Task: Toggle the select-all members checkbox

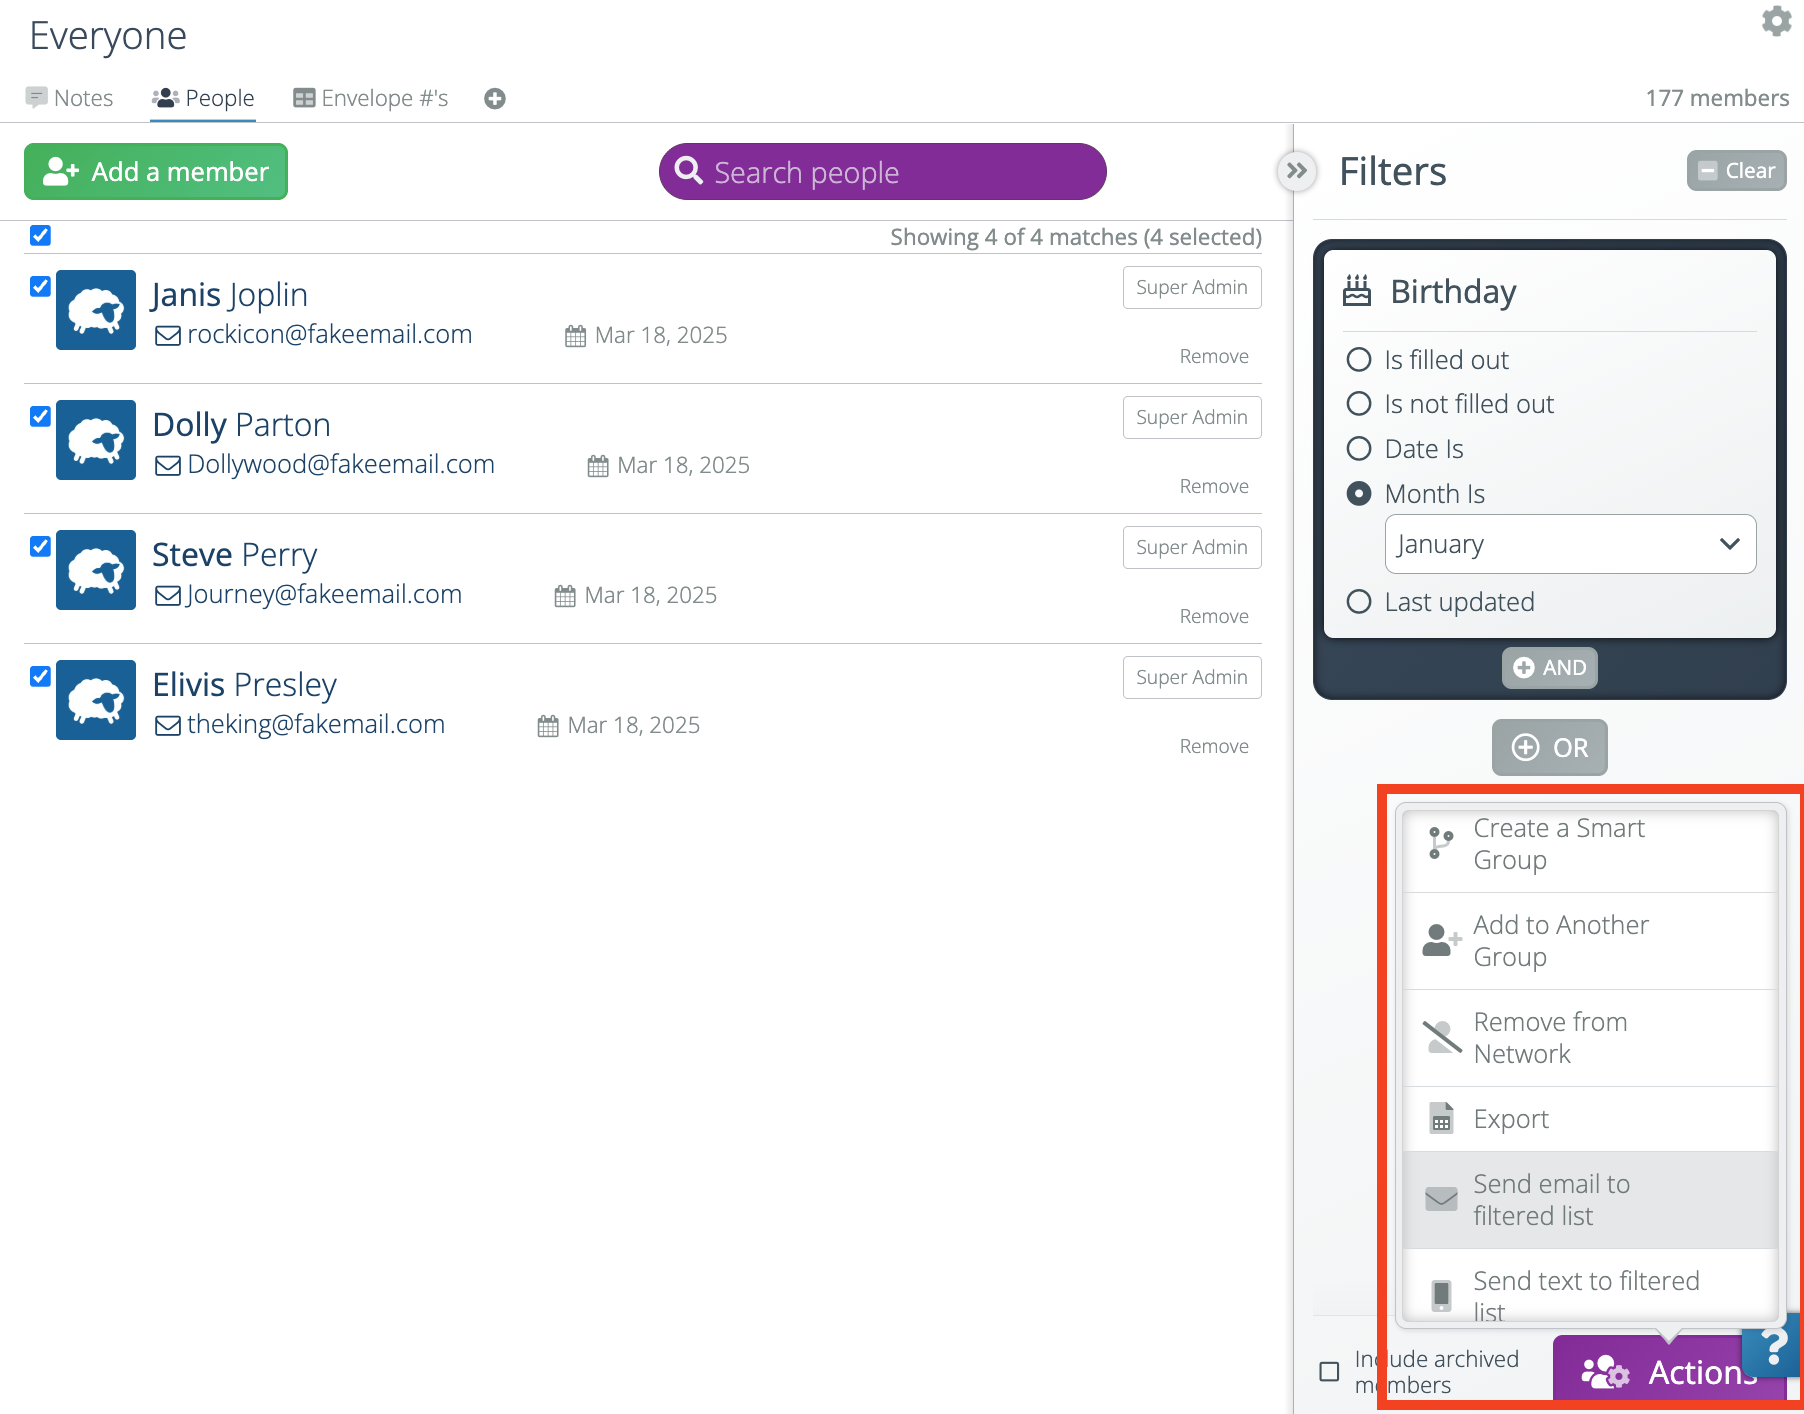Action: (40, 235)
